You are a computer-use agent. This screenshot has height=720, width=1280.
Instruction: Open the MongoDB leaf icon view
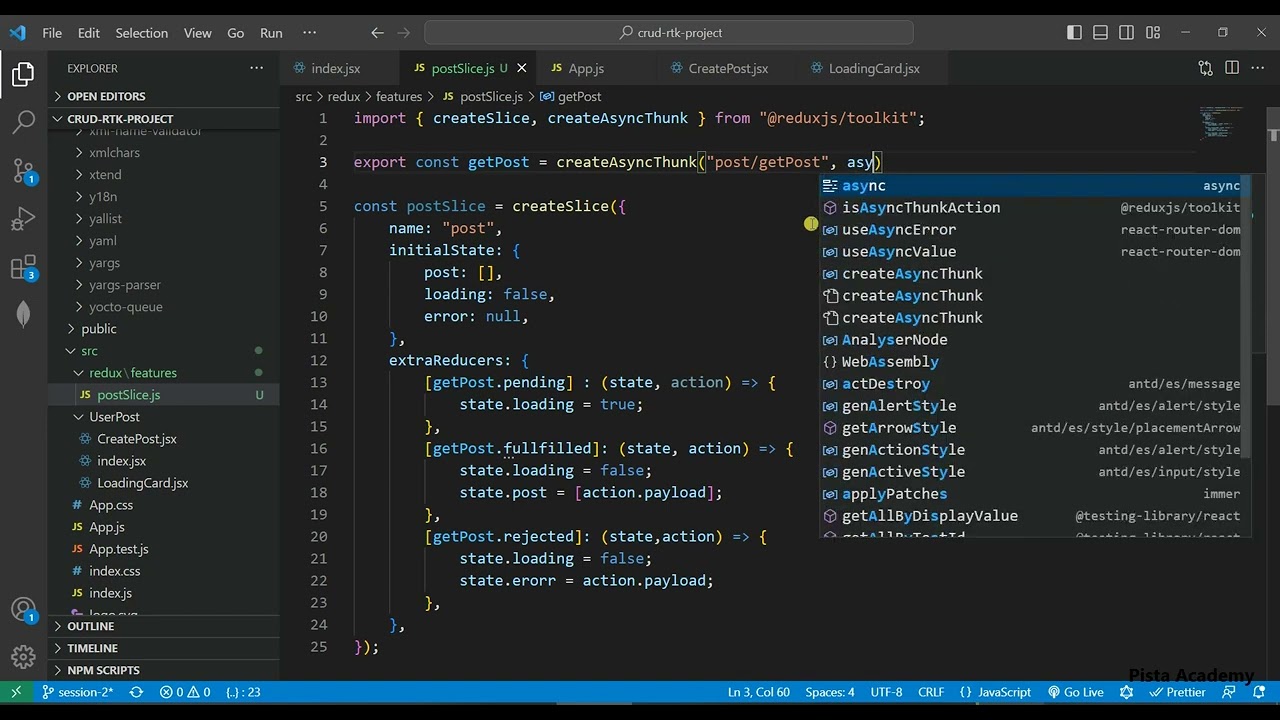[x=23, y=314]
